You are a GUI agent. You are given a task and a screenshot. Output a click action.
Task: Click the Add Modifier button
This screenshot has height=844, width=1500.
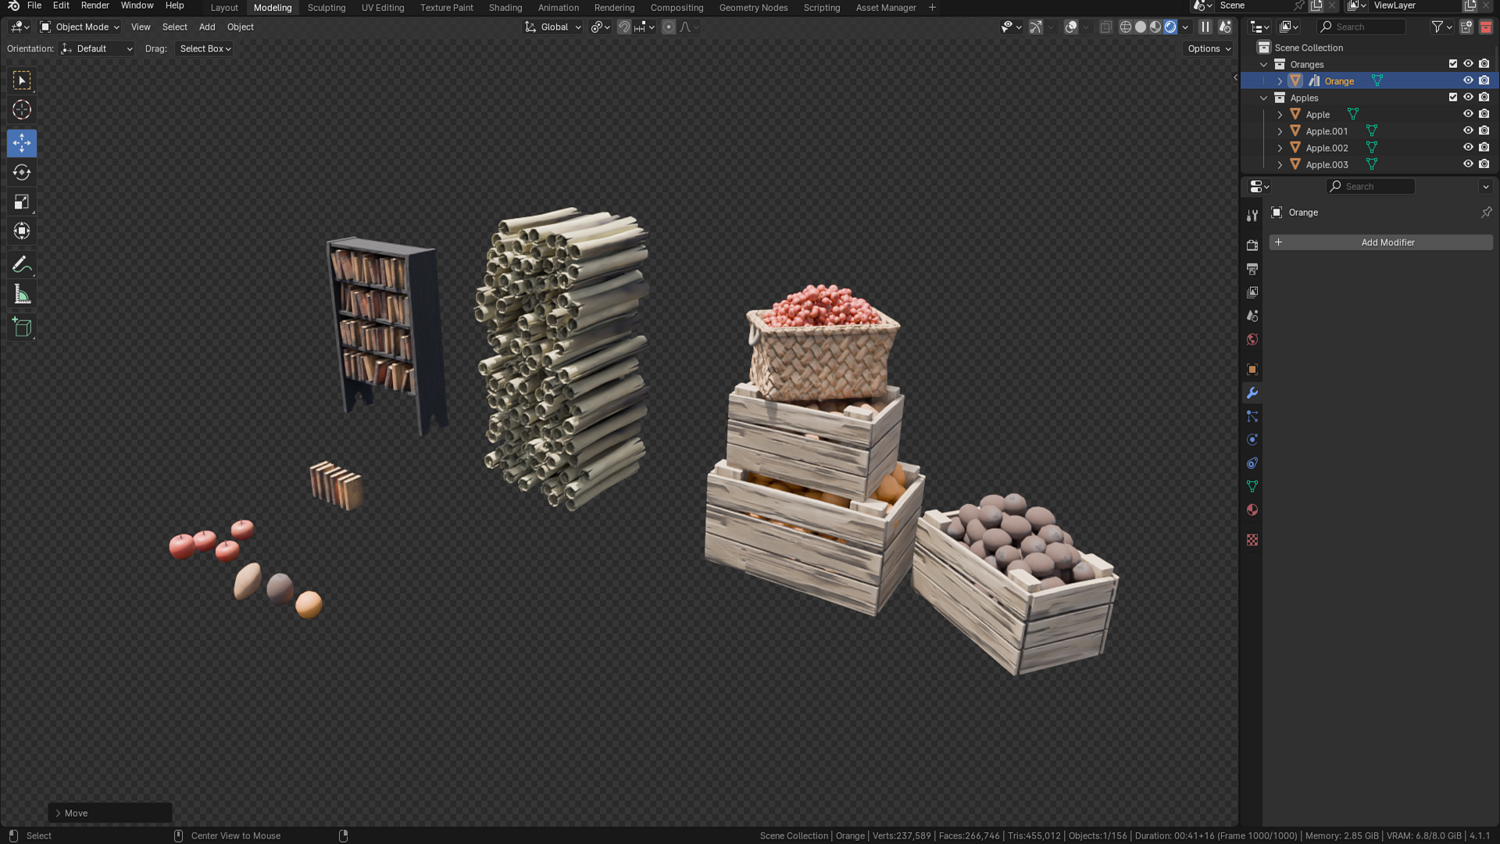(x=1381, y=242)
